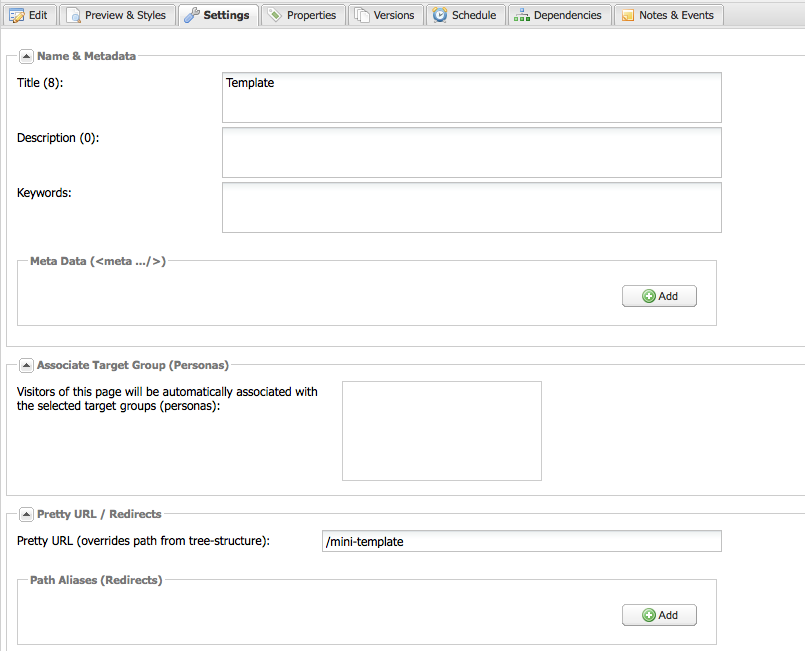Click the Preview & Styles magnifier icon
Viewport: 805px width, 651px height.
[x=73, y=15]
